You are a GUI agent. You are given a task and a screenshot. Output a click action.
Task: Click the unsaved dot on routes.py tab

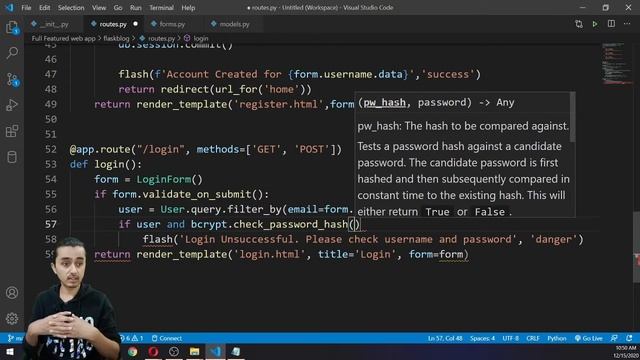[x=135, y=24]
